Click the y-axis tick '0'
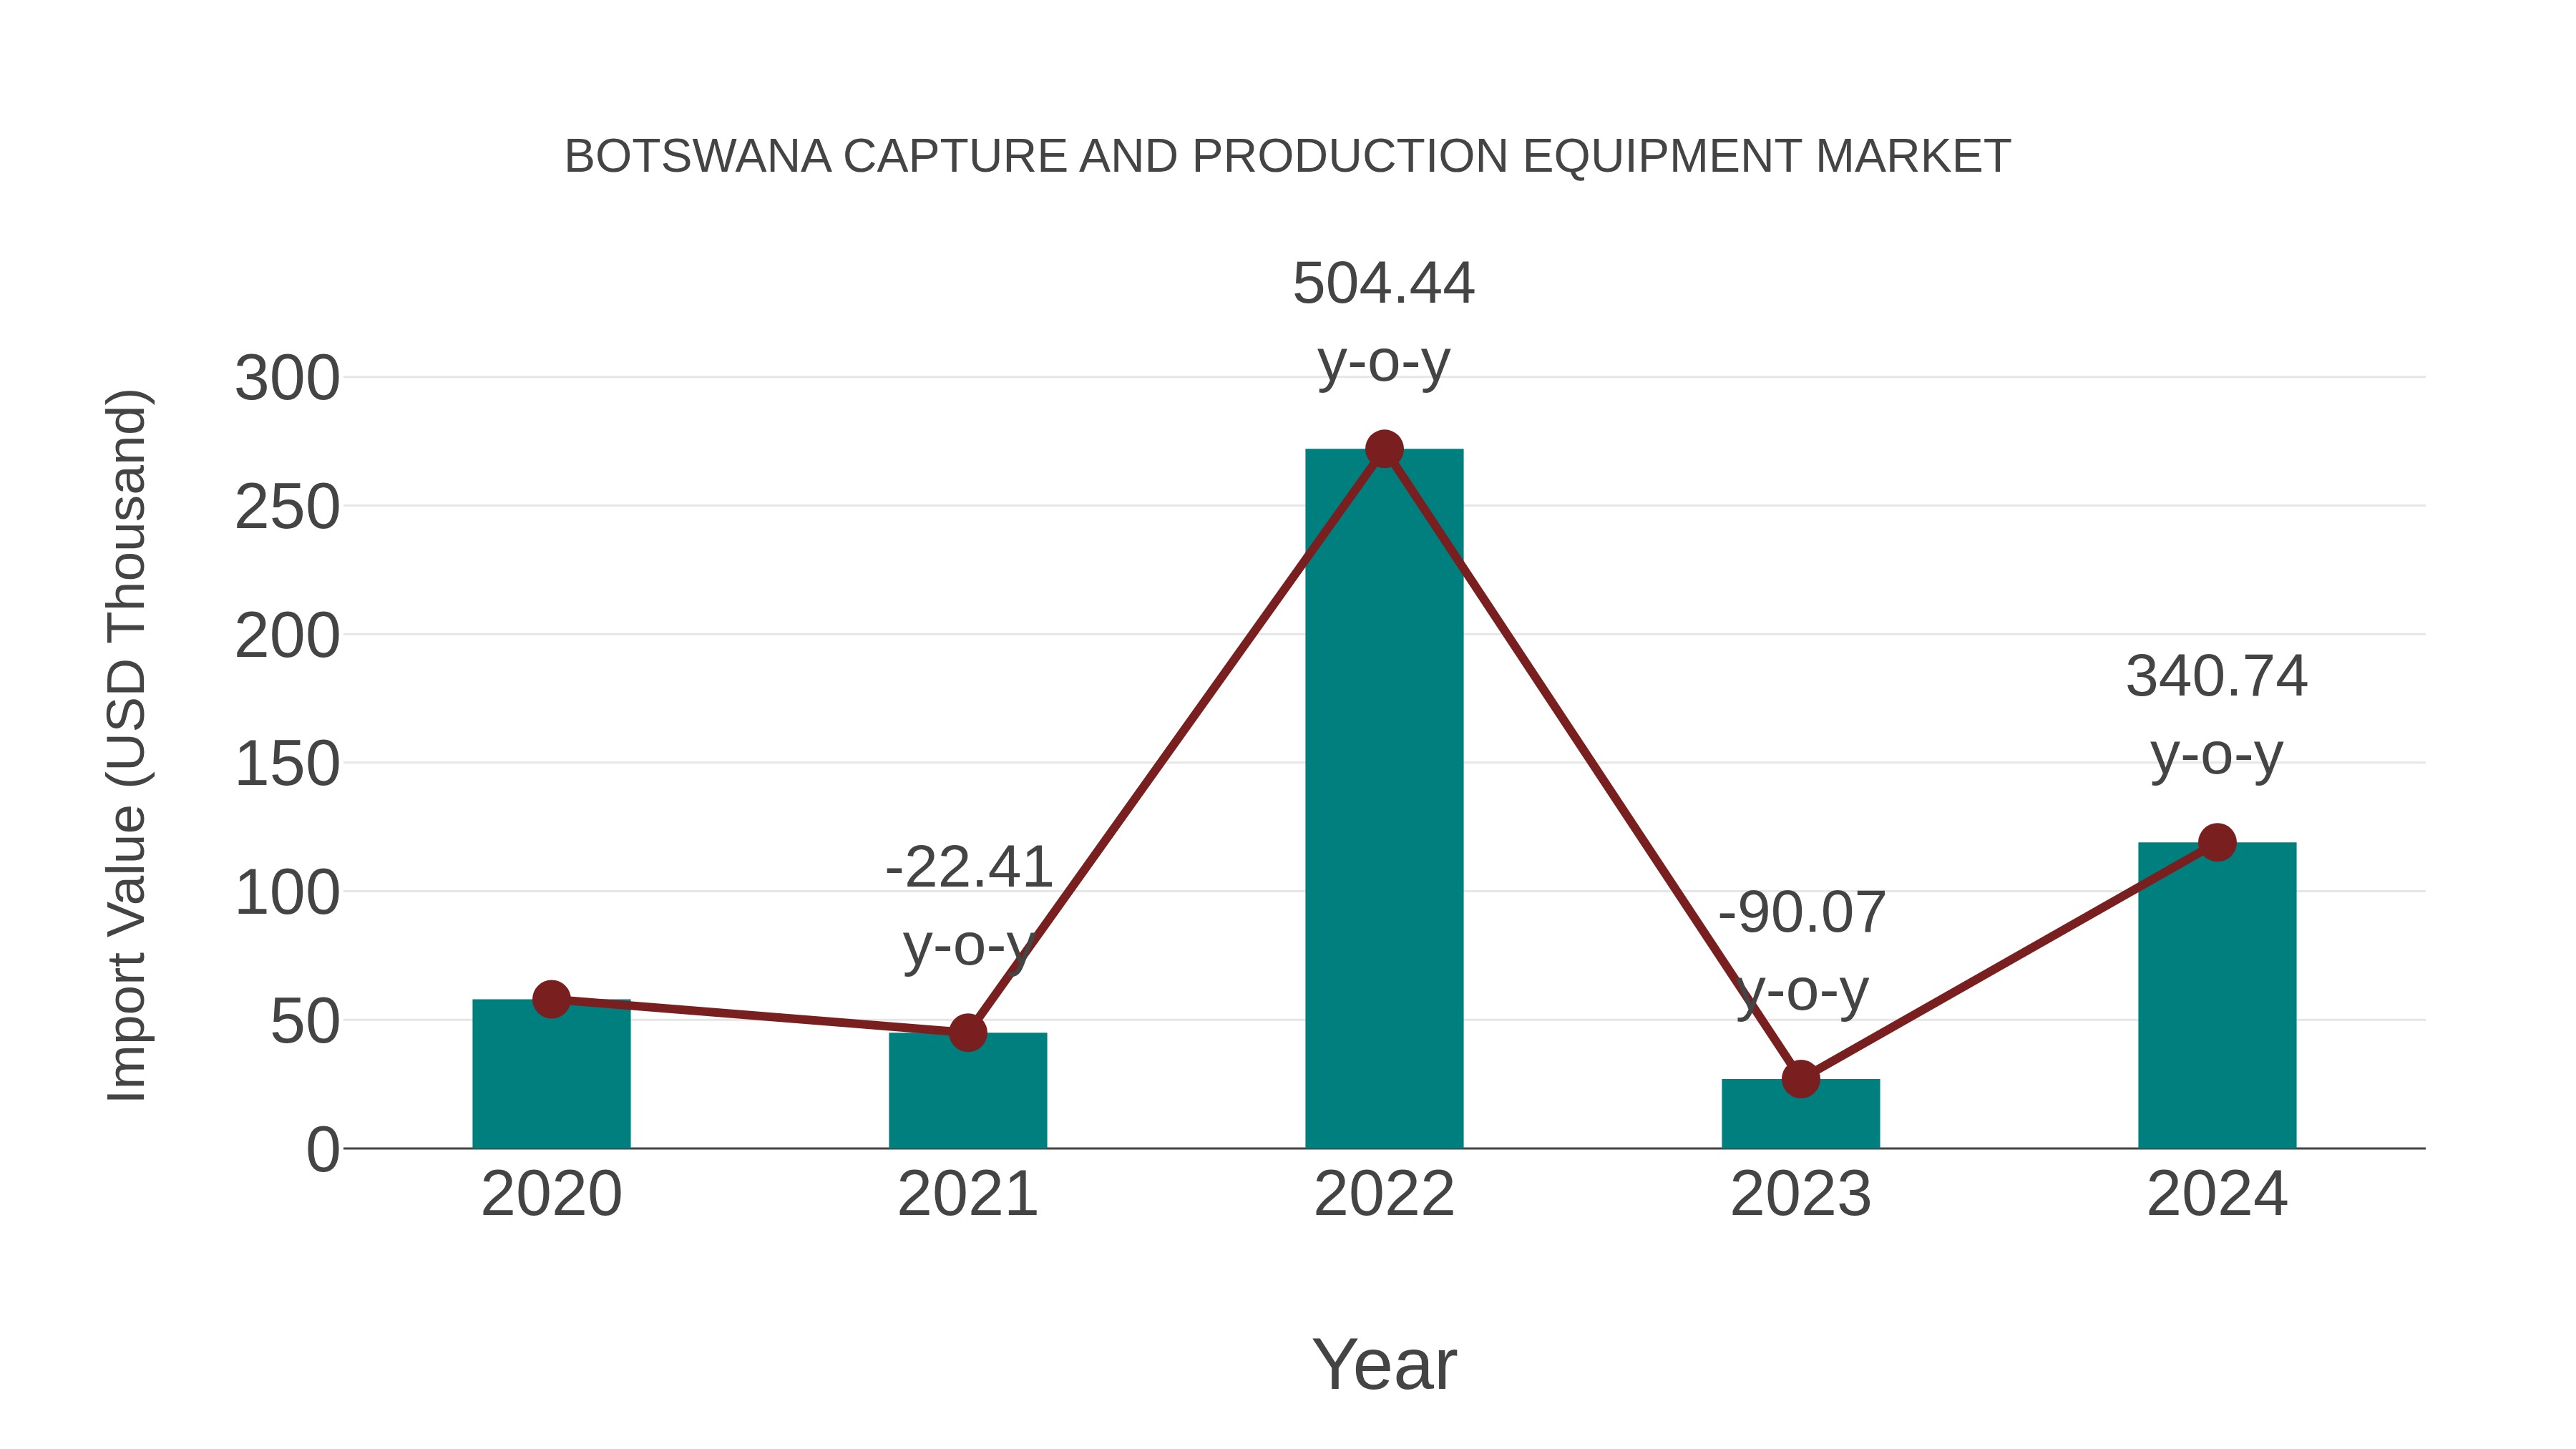Viewport: 2576px width, 1449px height. (323, 1150)
